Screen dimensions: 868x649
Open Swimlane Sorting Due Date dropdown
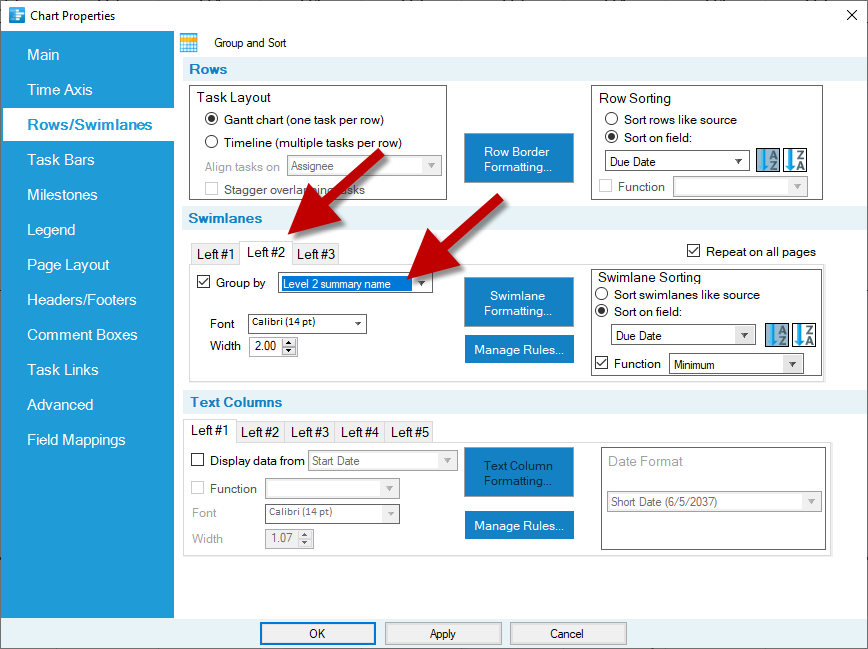(683, 335)
